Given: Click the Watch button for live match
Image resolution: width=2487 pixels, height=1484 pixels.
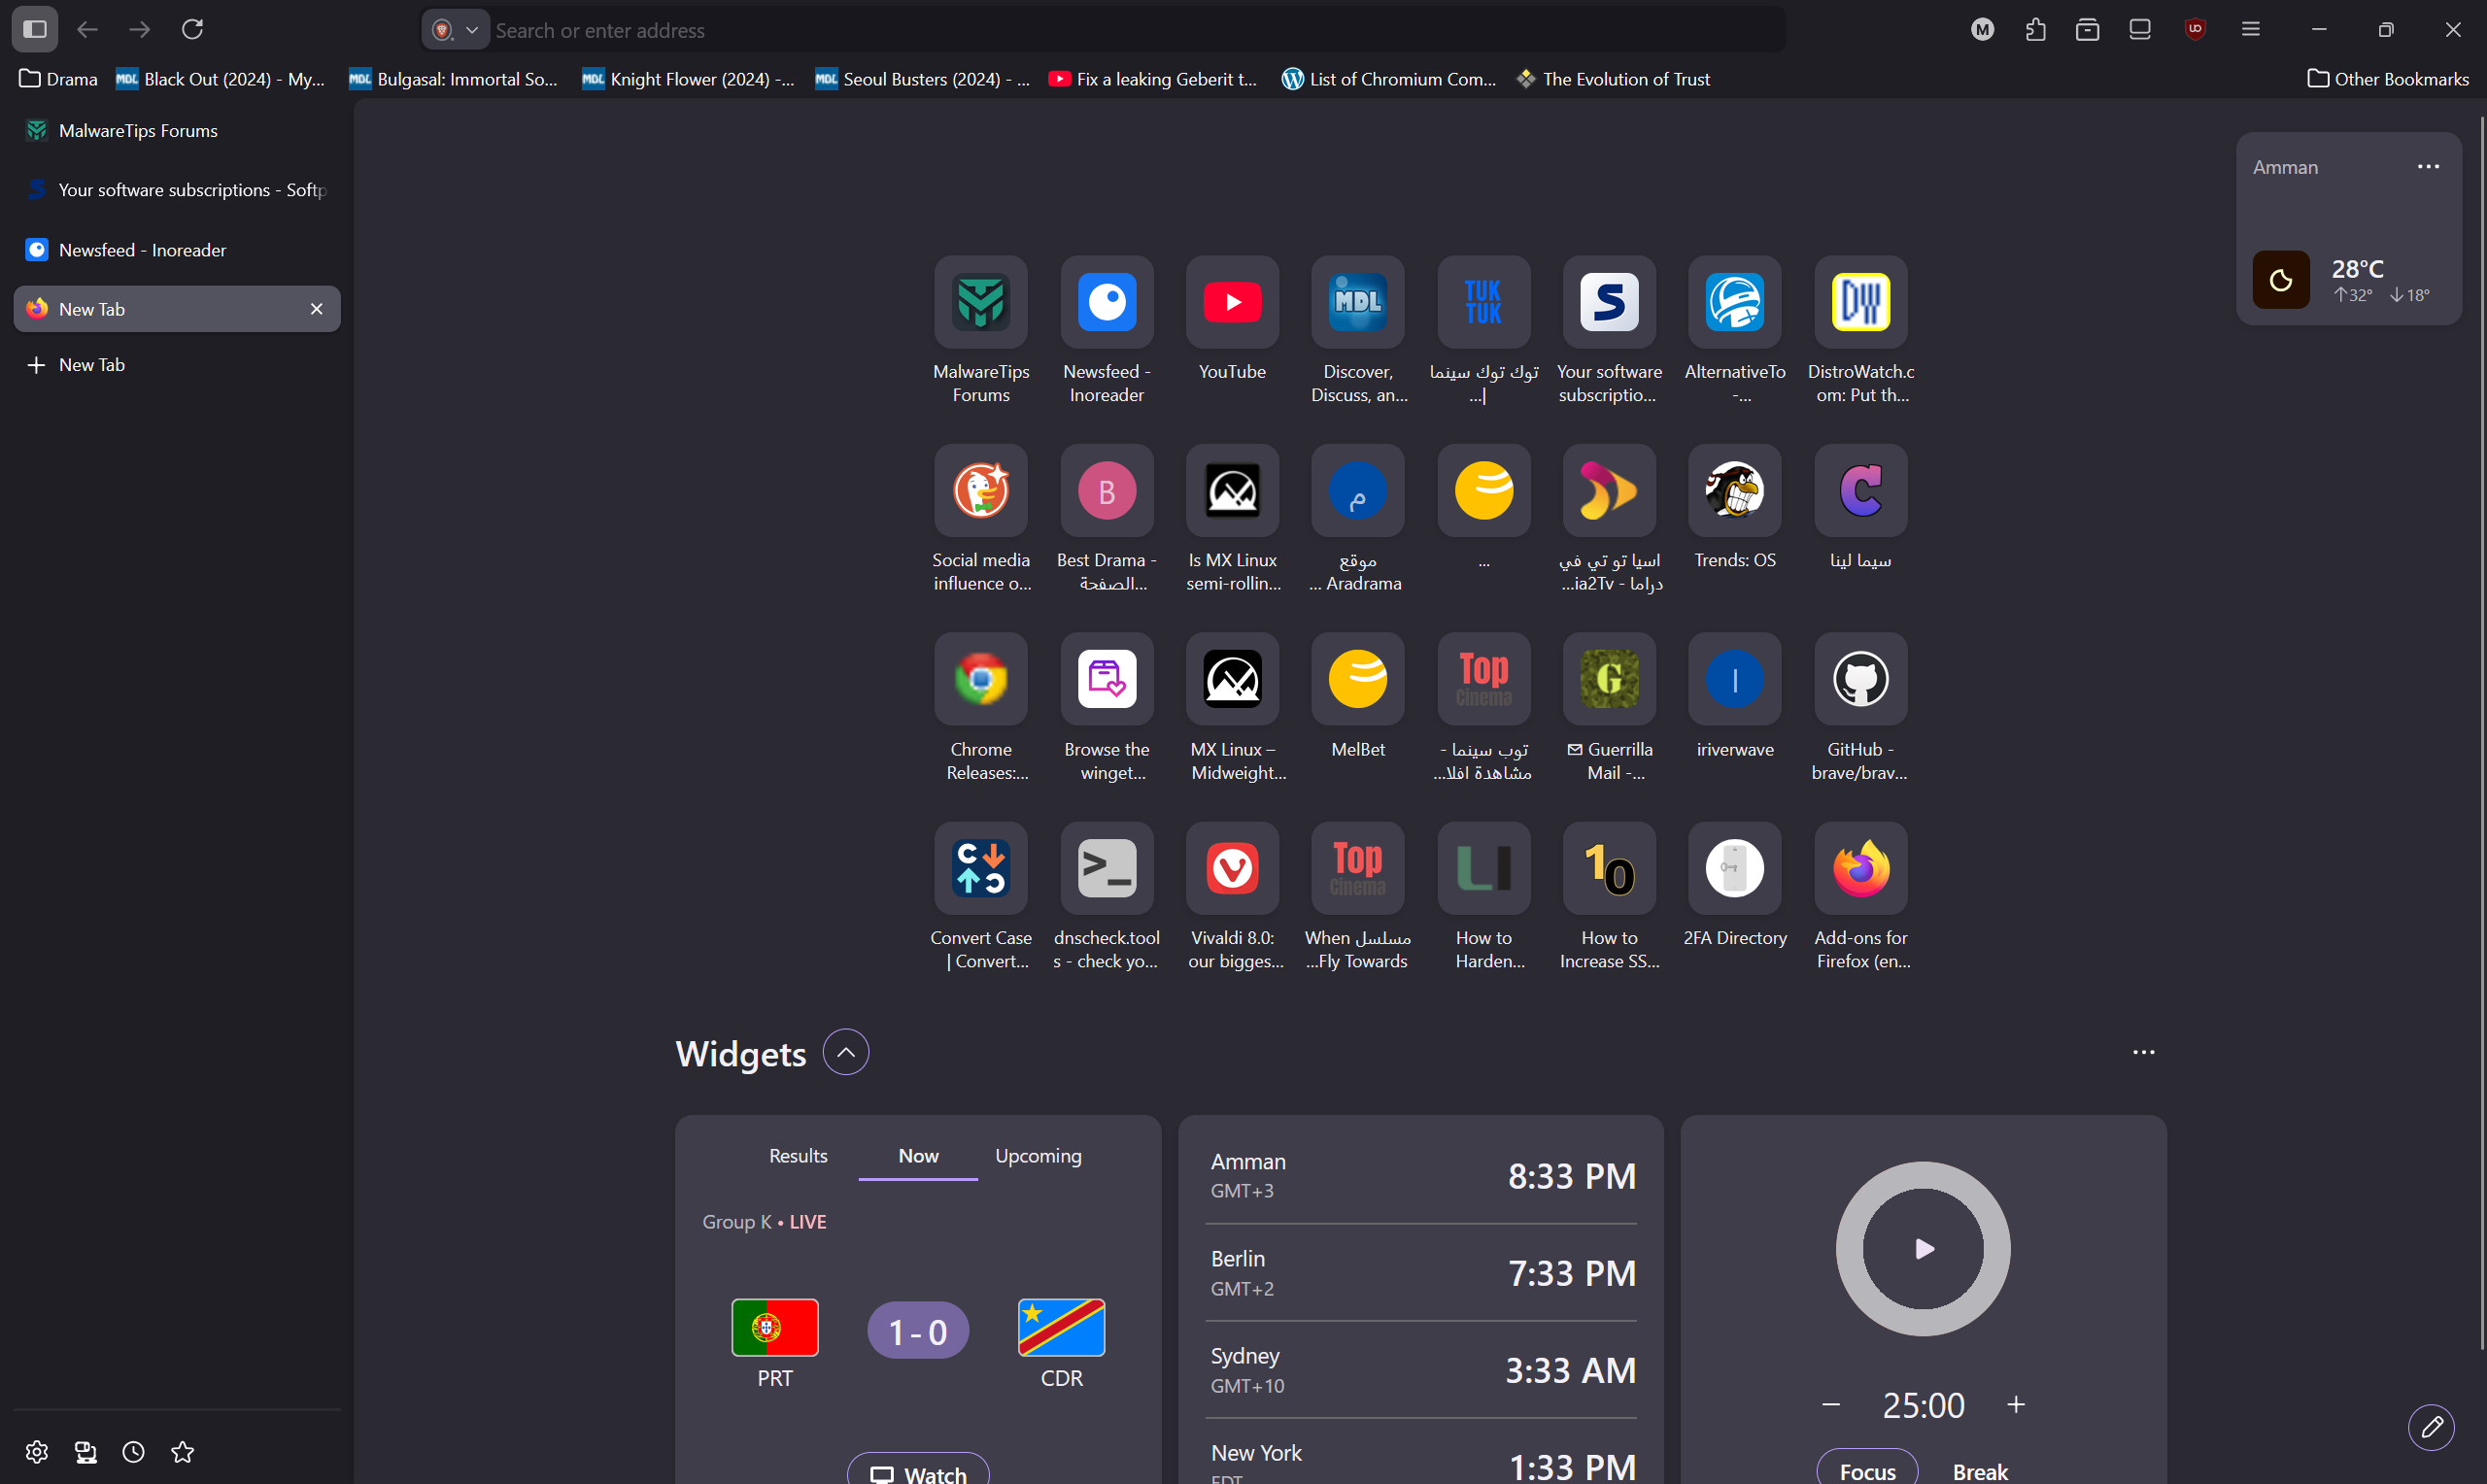Looking at the screenshot, I should pos(918,1470).
